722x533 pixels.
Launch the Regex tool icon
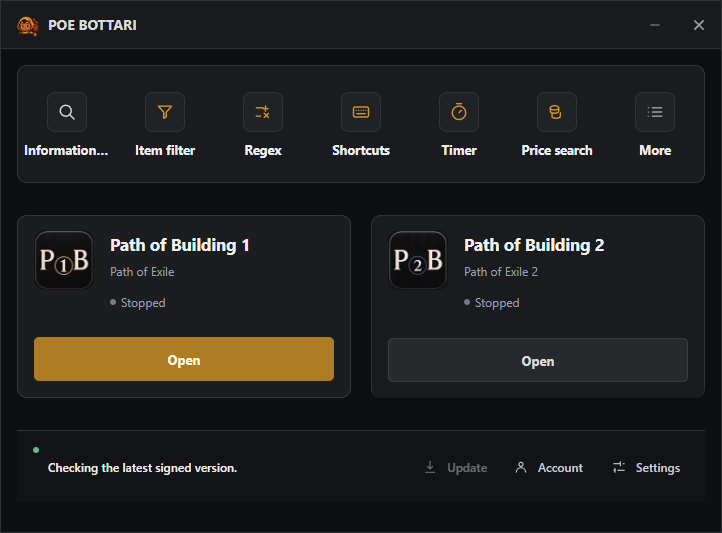[x=263, y=112]
